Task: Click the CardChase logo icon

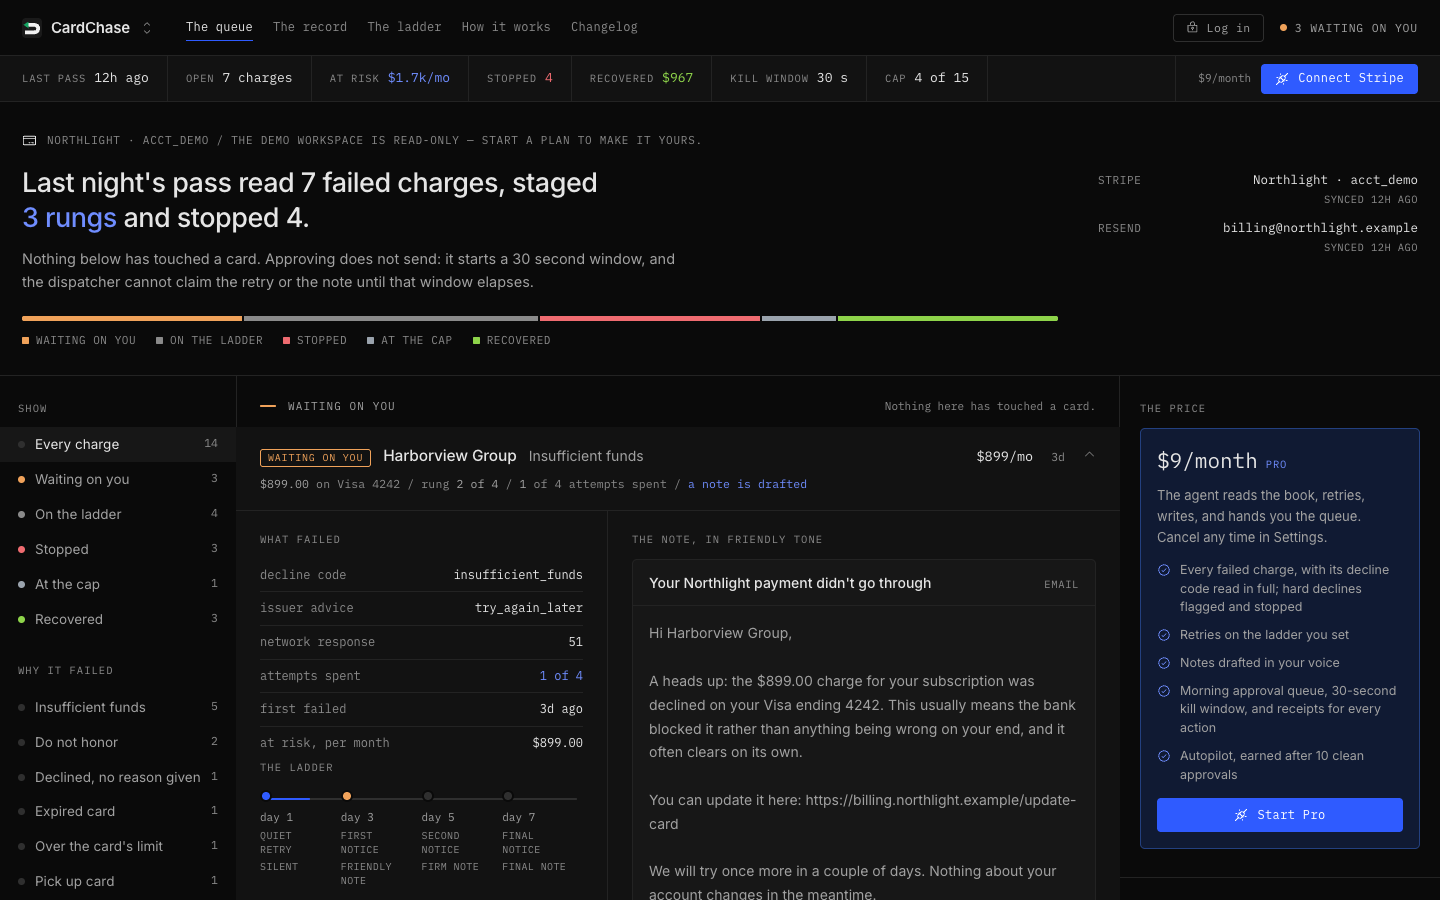Action: pos(32,28)
